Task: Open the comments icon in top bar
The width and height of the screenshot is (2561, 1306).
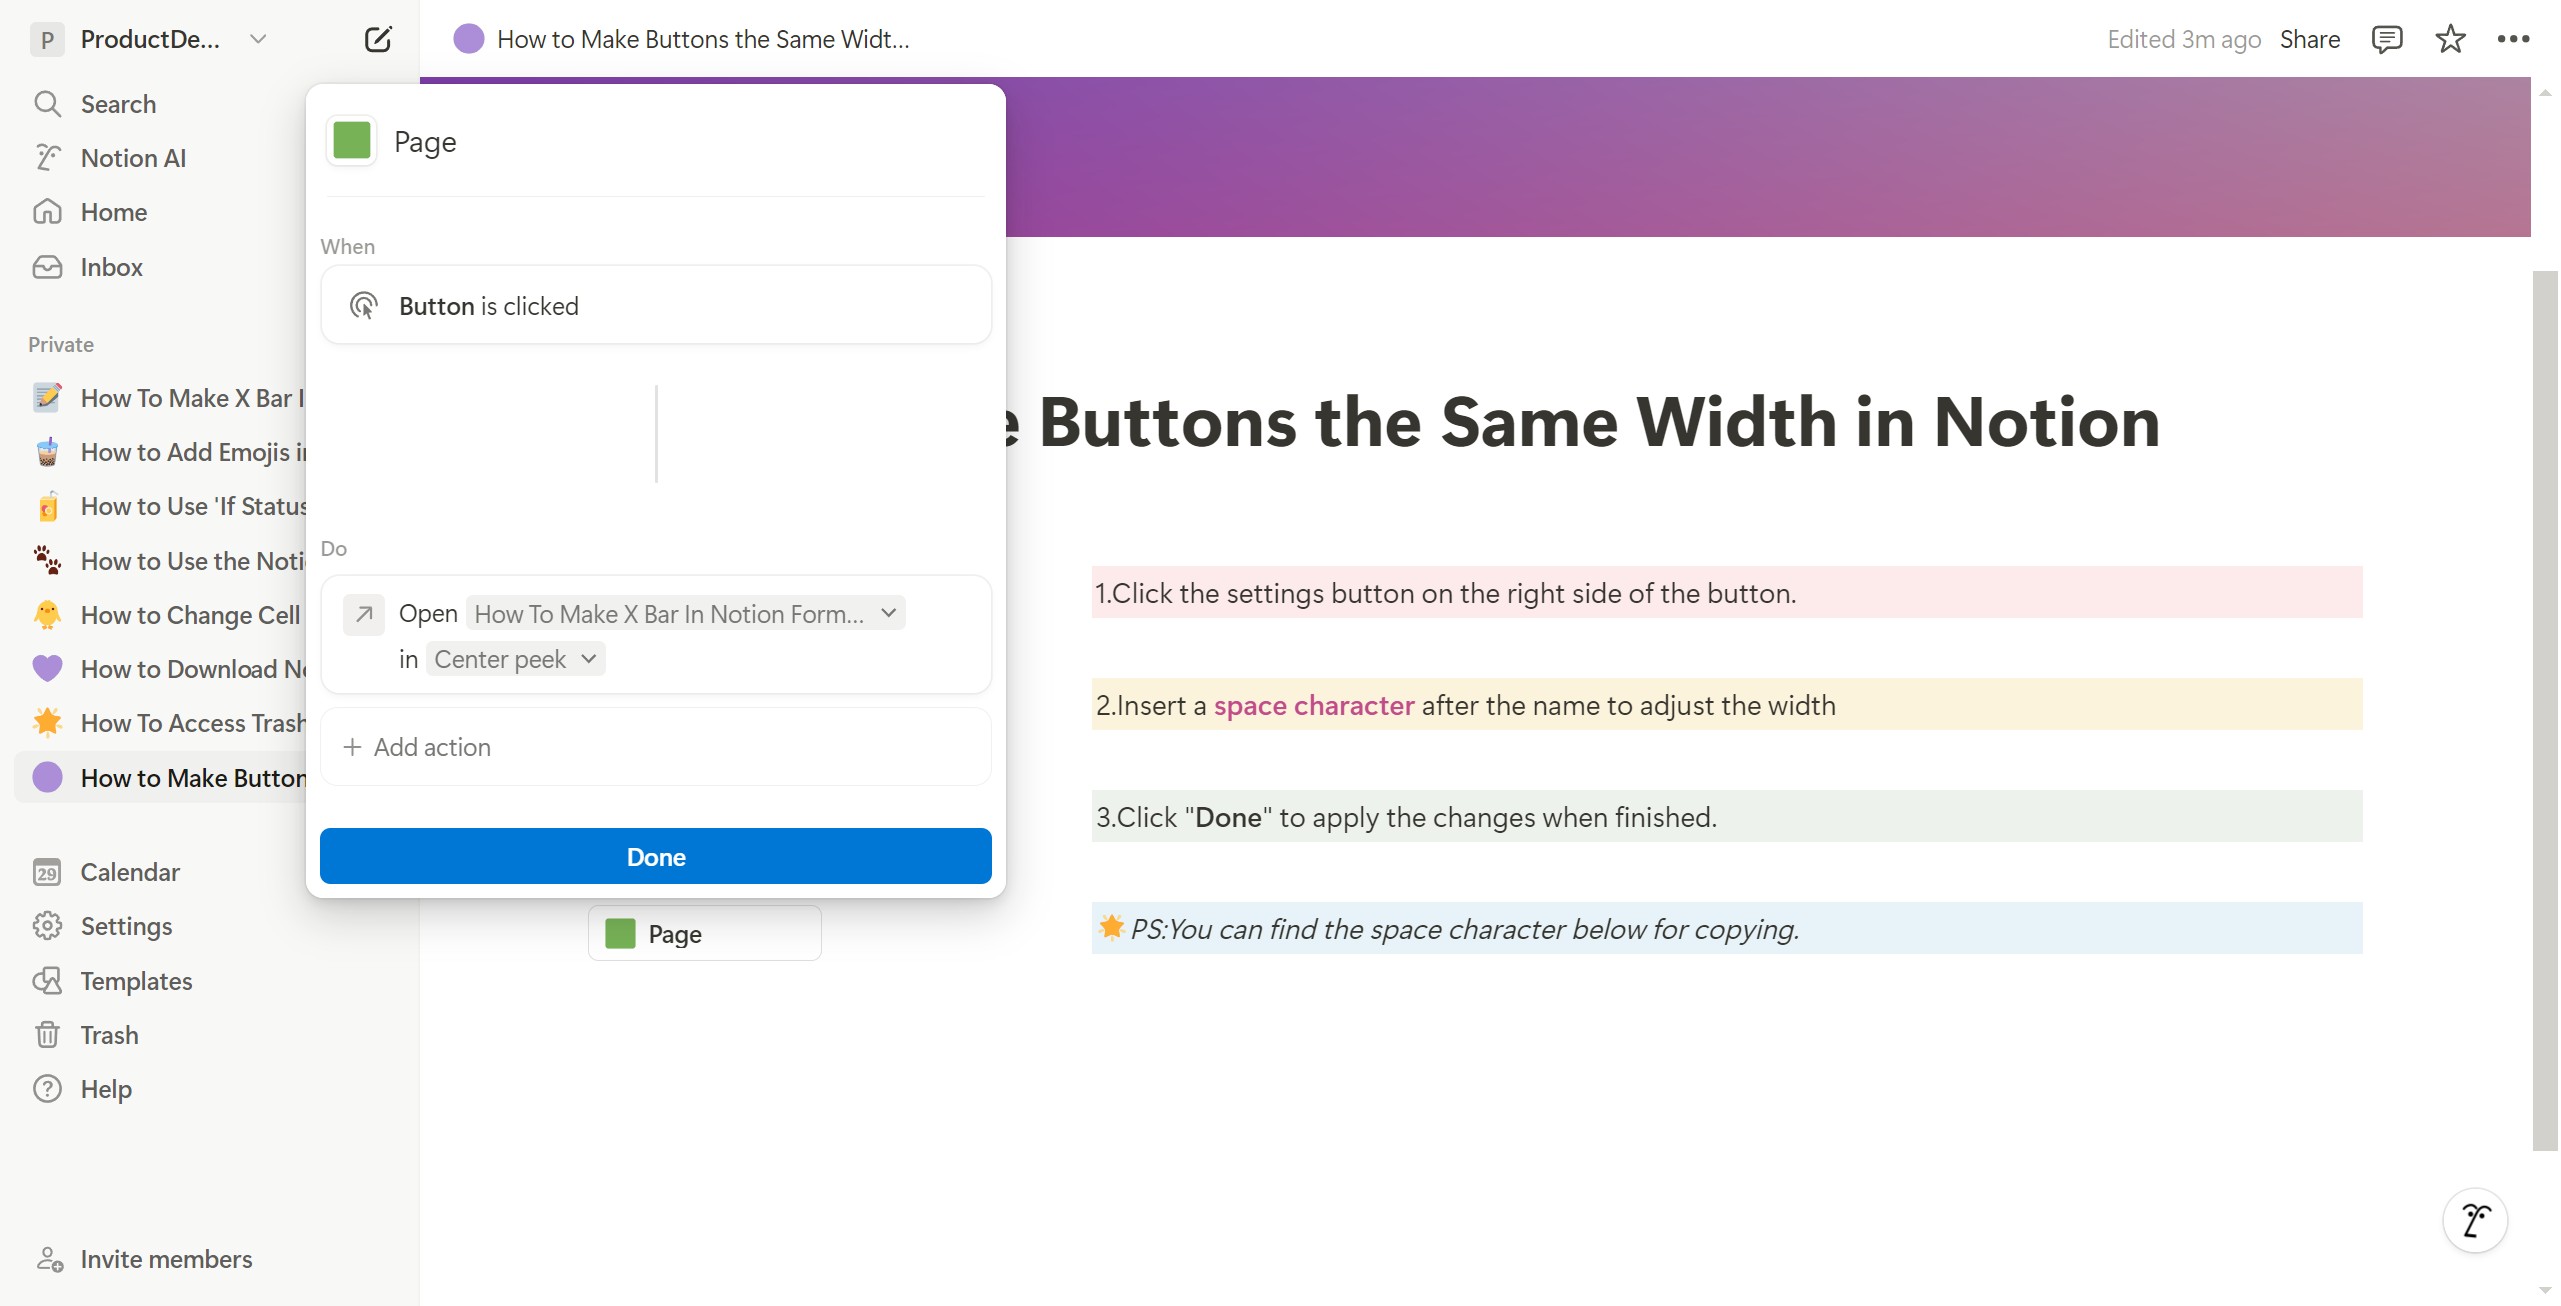Action: click(x=2387, y=39)
